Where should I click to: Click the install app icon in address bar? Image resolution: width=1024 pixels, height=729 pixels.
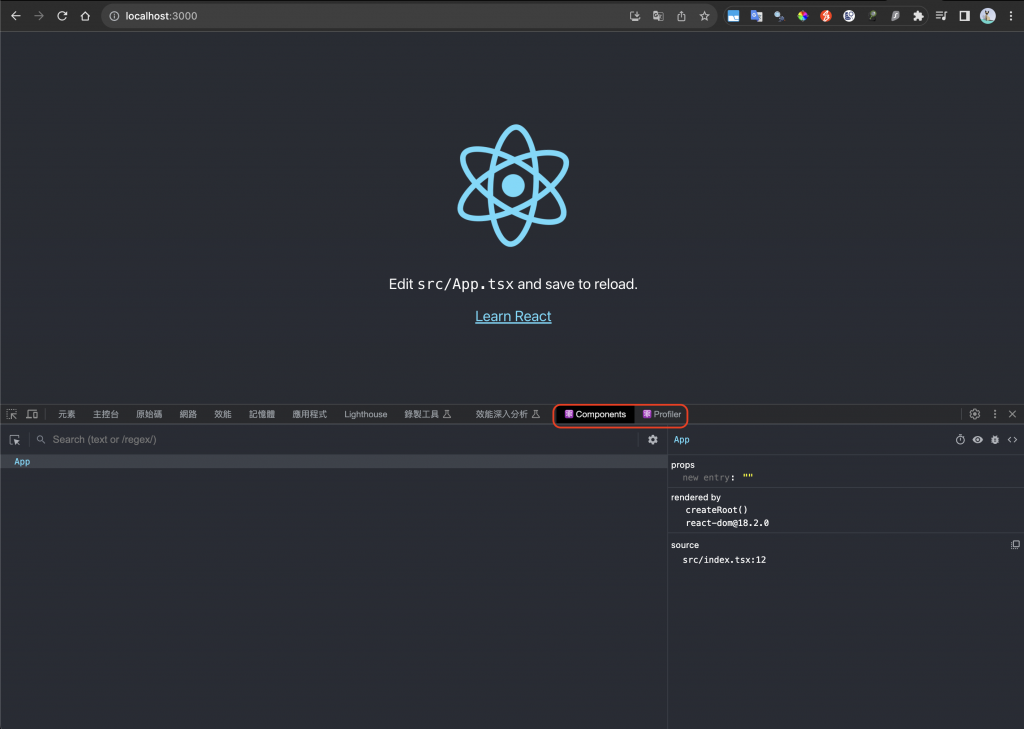click(x=635, y=16)
